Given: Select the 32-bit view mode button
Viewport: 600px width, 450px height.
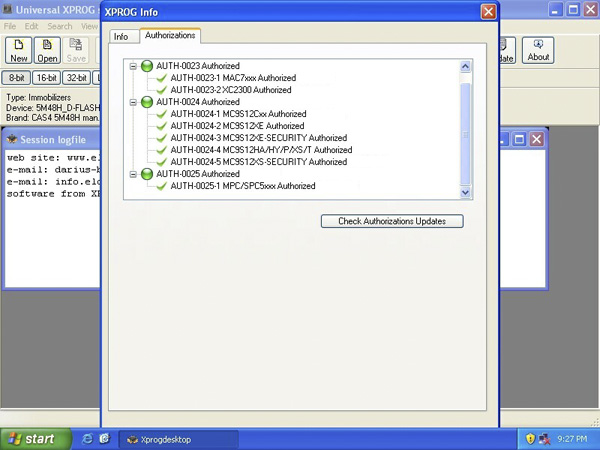Looking at the screenshot, I should coord(78,78).
